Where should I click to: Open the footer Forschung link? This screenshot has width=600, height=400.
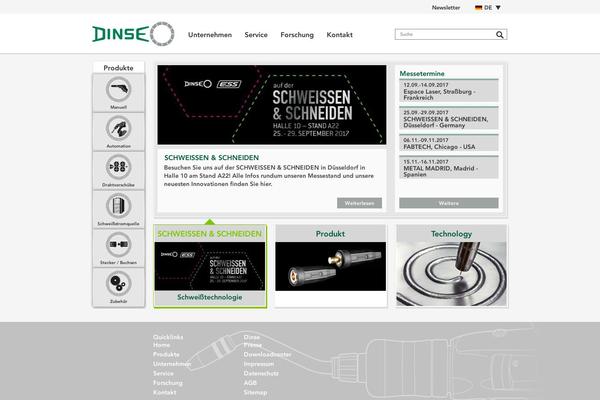click(x=168, y=383)
